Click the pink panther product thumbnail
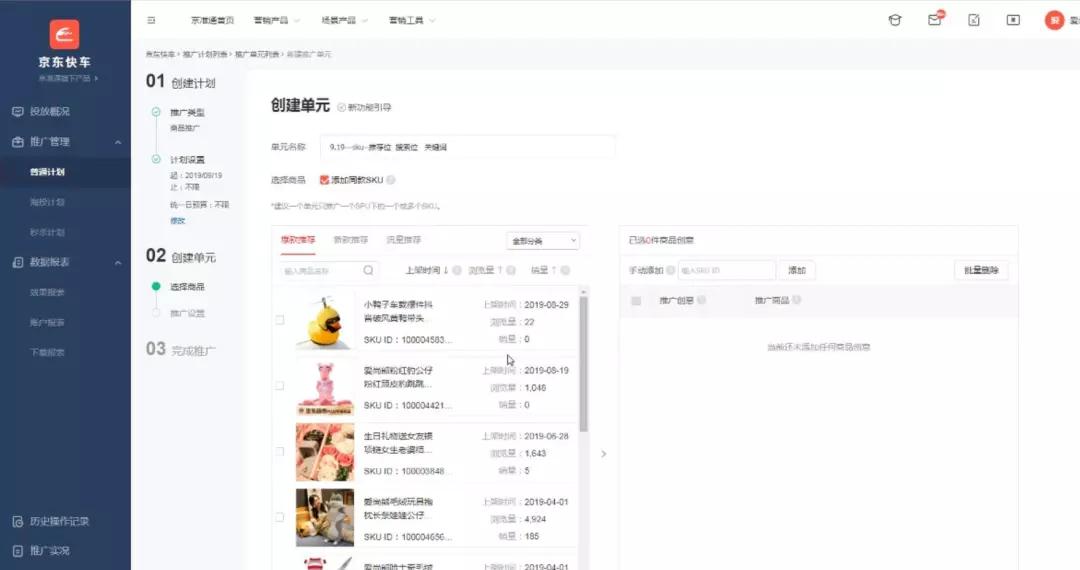Screen dimensions: 1080x570 click(324, 387)
